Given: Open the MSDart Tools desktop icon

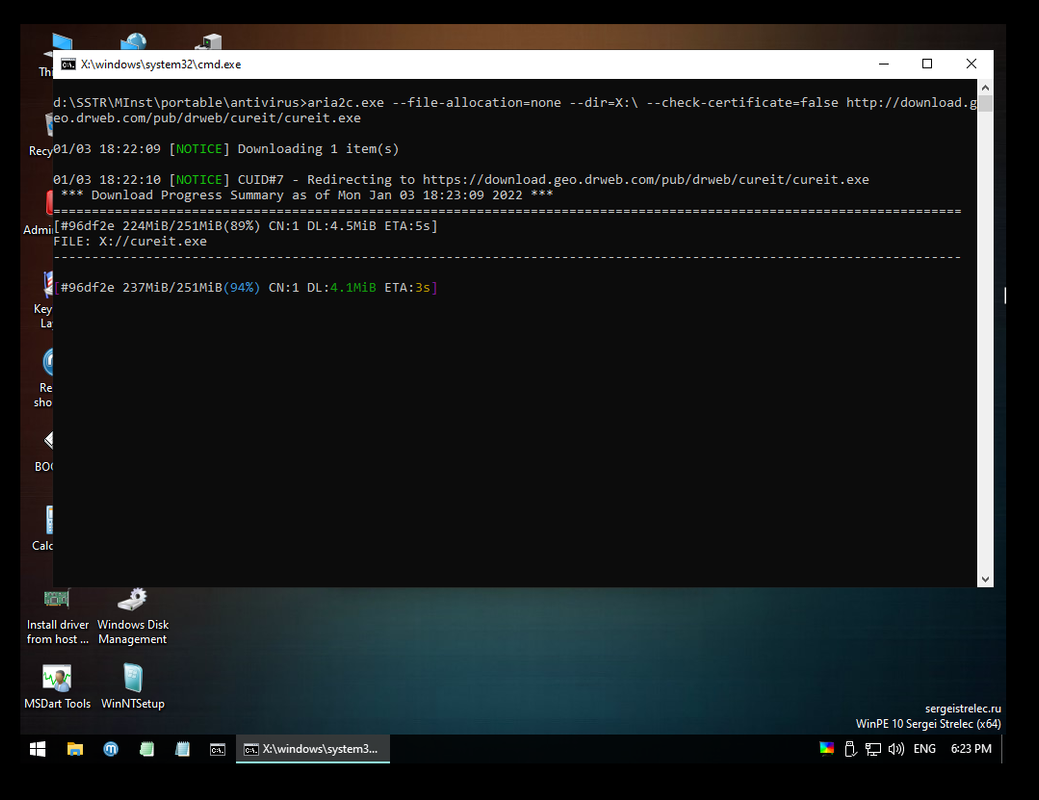Looking at the screenshot, I should click(x=57, y=687).
